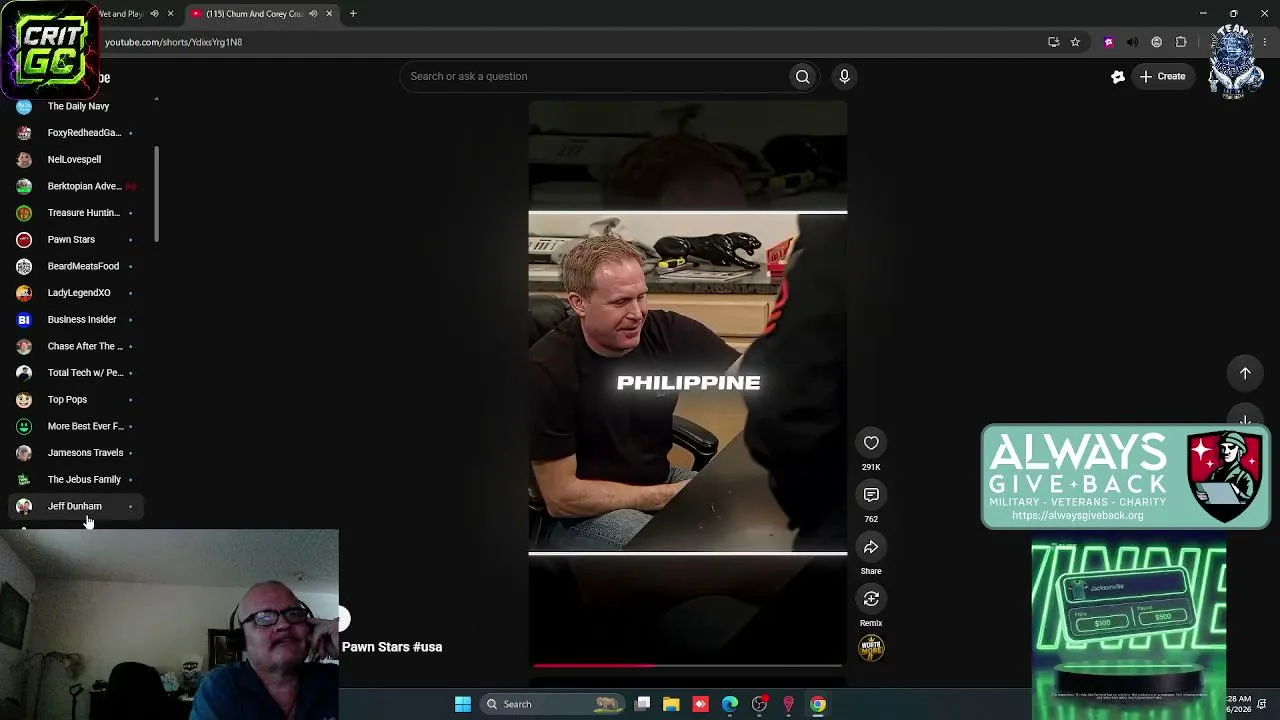Click the media control speaker icon in toolbar
This screenshot has height=720, width=1280.
(x=1132, y=42)
